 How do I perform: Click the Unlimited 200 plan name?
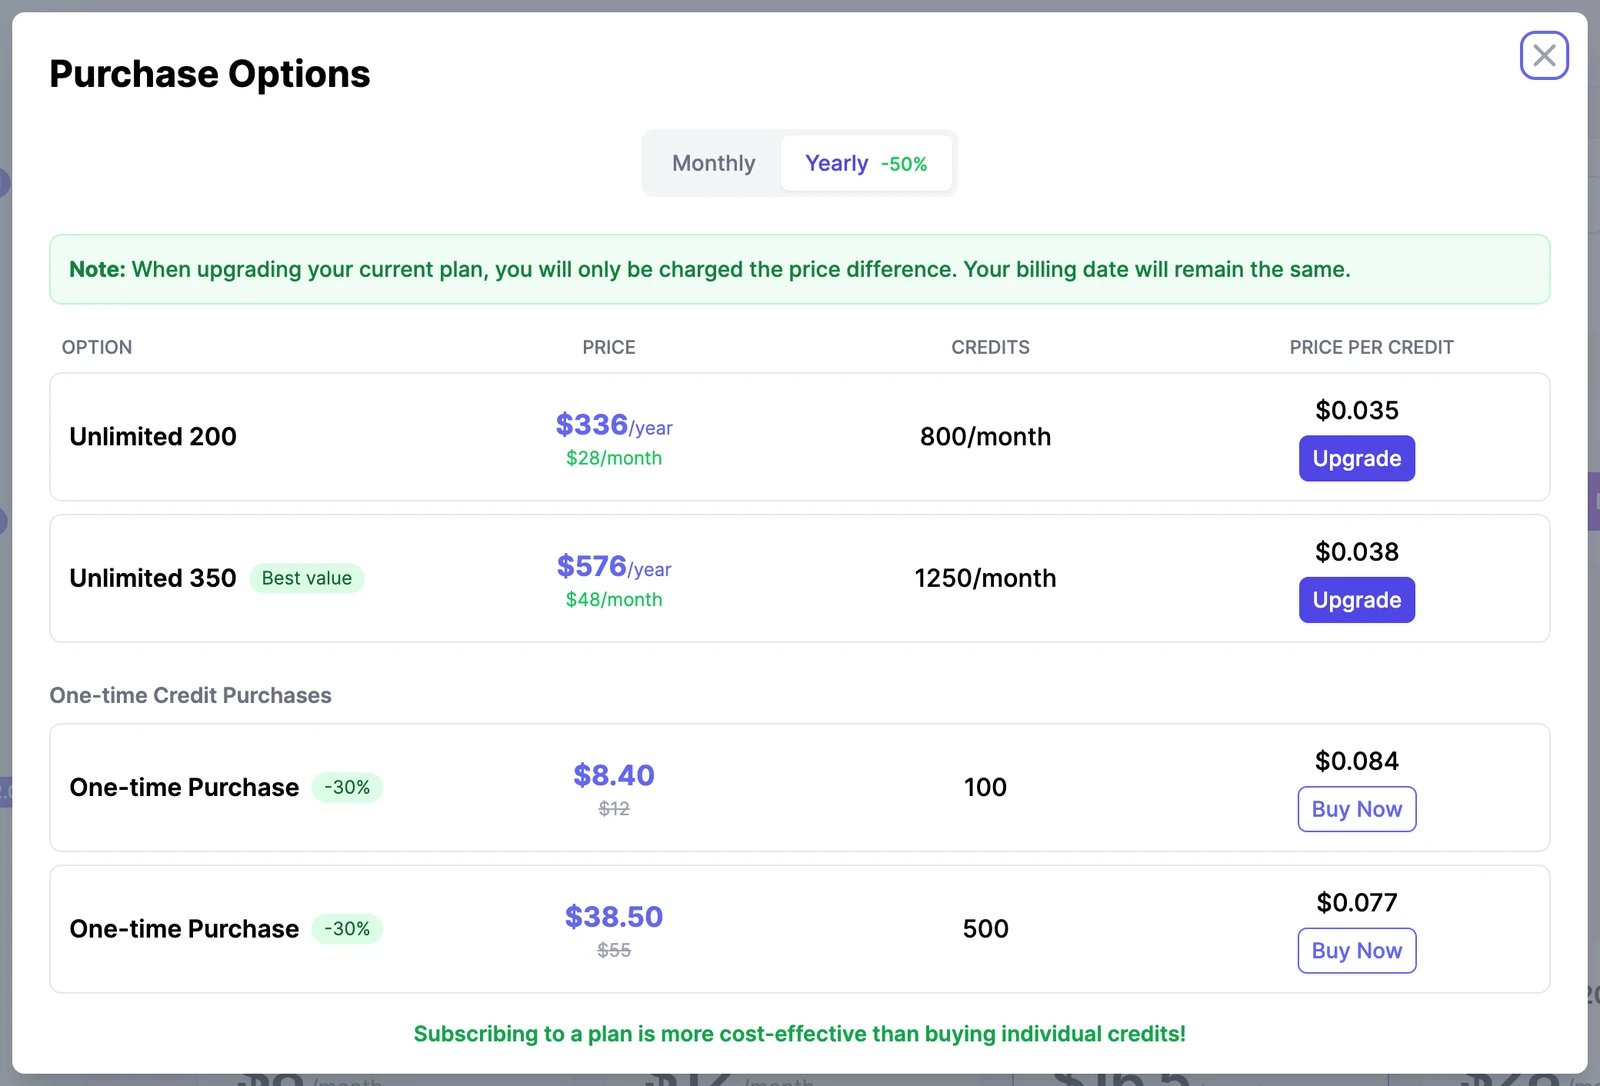153,437
